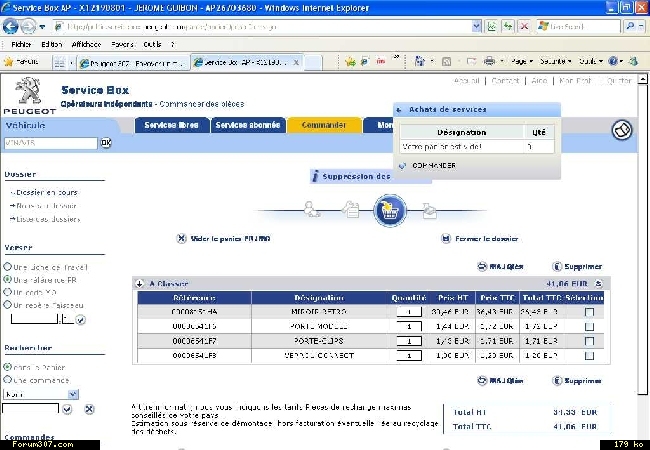Tick the Sélection checkbox for VERROU CONNECT row

pyautogui.click(x=589, y=356)
